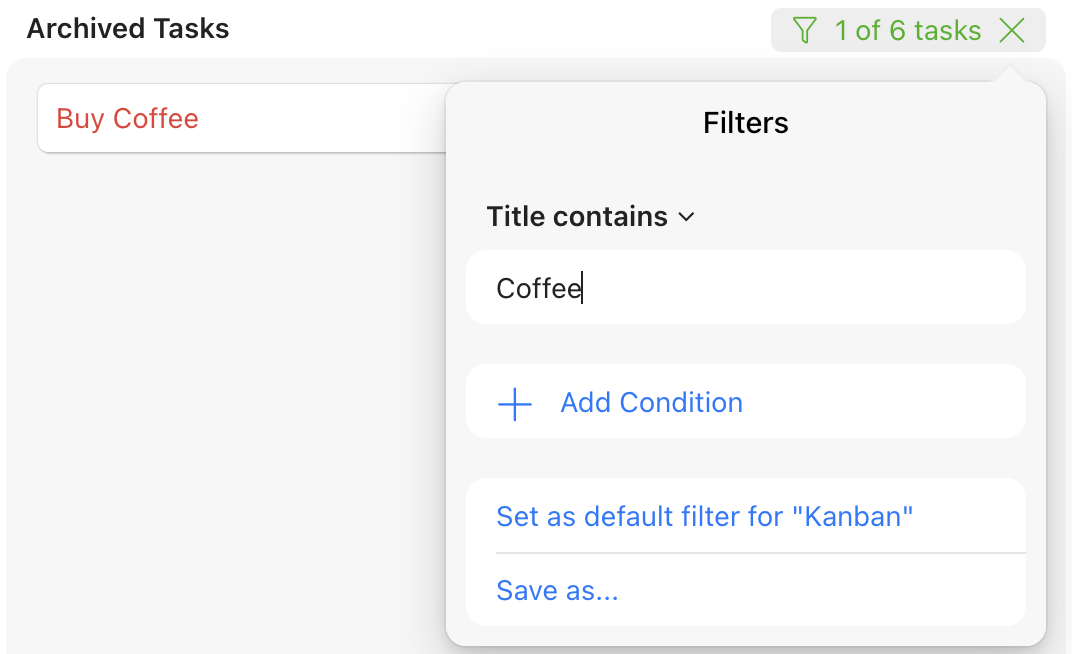1072x654 pixels.
Task: Expand the chevron next to "Title contains"
Action: pos(686,217)
